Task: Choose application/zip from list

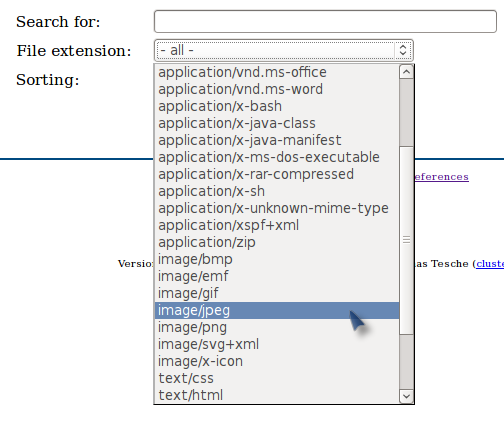Action: (x=277, y=242)
